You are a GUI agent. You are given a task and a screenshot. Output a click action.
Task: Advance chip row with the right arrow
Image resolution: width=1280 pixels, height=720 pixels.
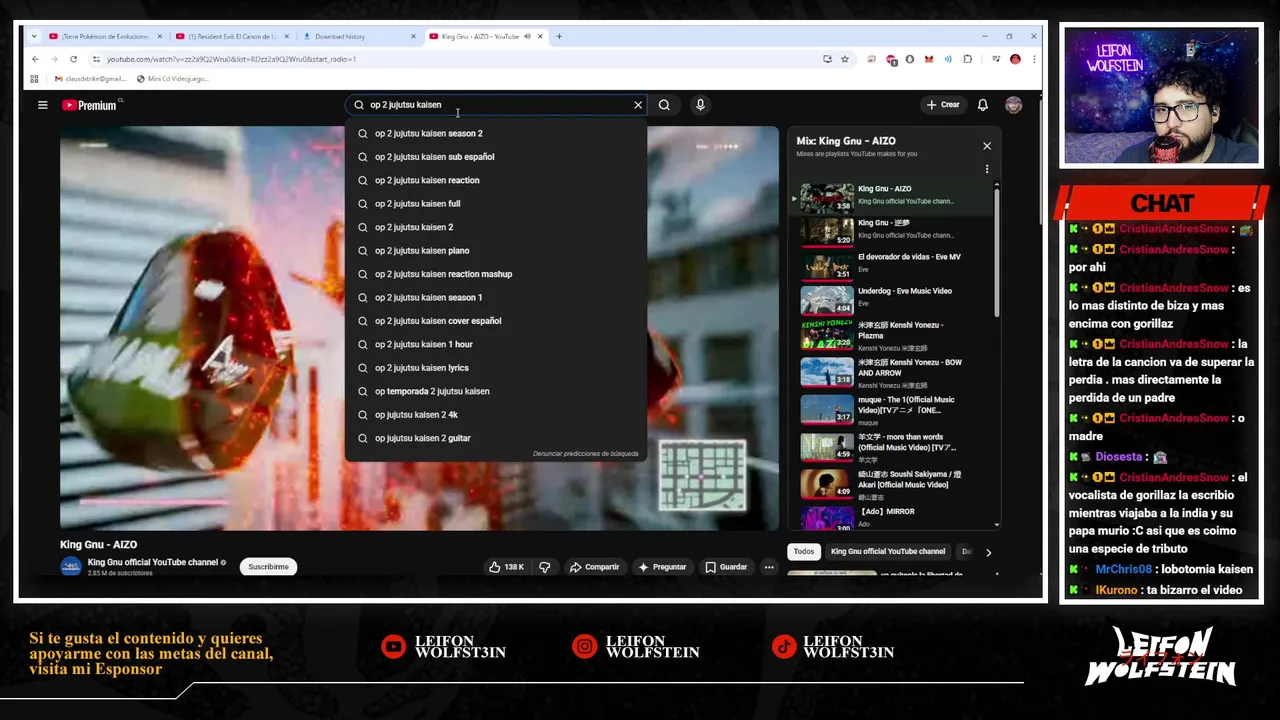[x=988, y=552]
